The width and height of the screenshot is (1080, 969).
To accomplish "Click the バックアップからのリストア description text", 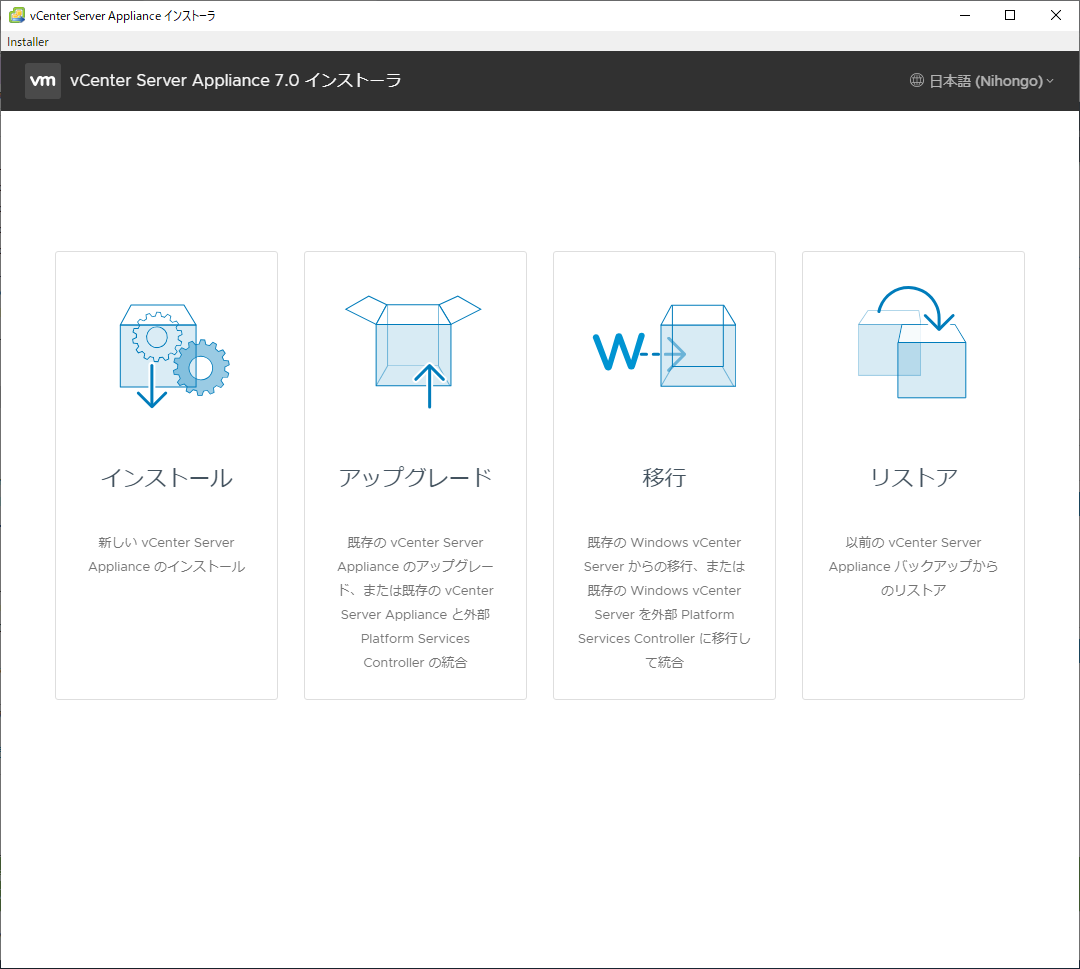I will (x=913, y=566).
